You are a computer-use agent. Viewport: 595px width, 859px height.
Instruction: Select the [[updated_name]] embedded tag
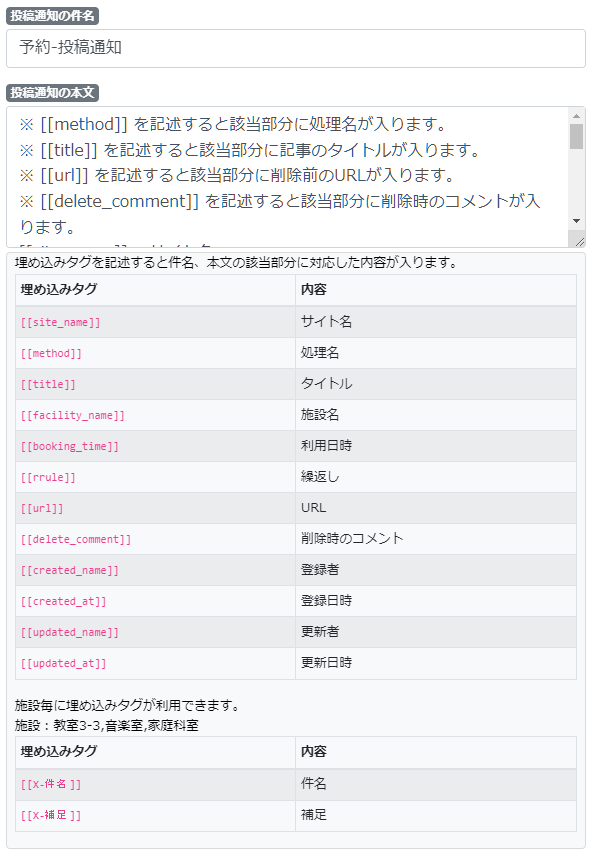click(67, 632)
